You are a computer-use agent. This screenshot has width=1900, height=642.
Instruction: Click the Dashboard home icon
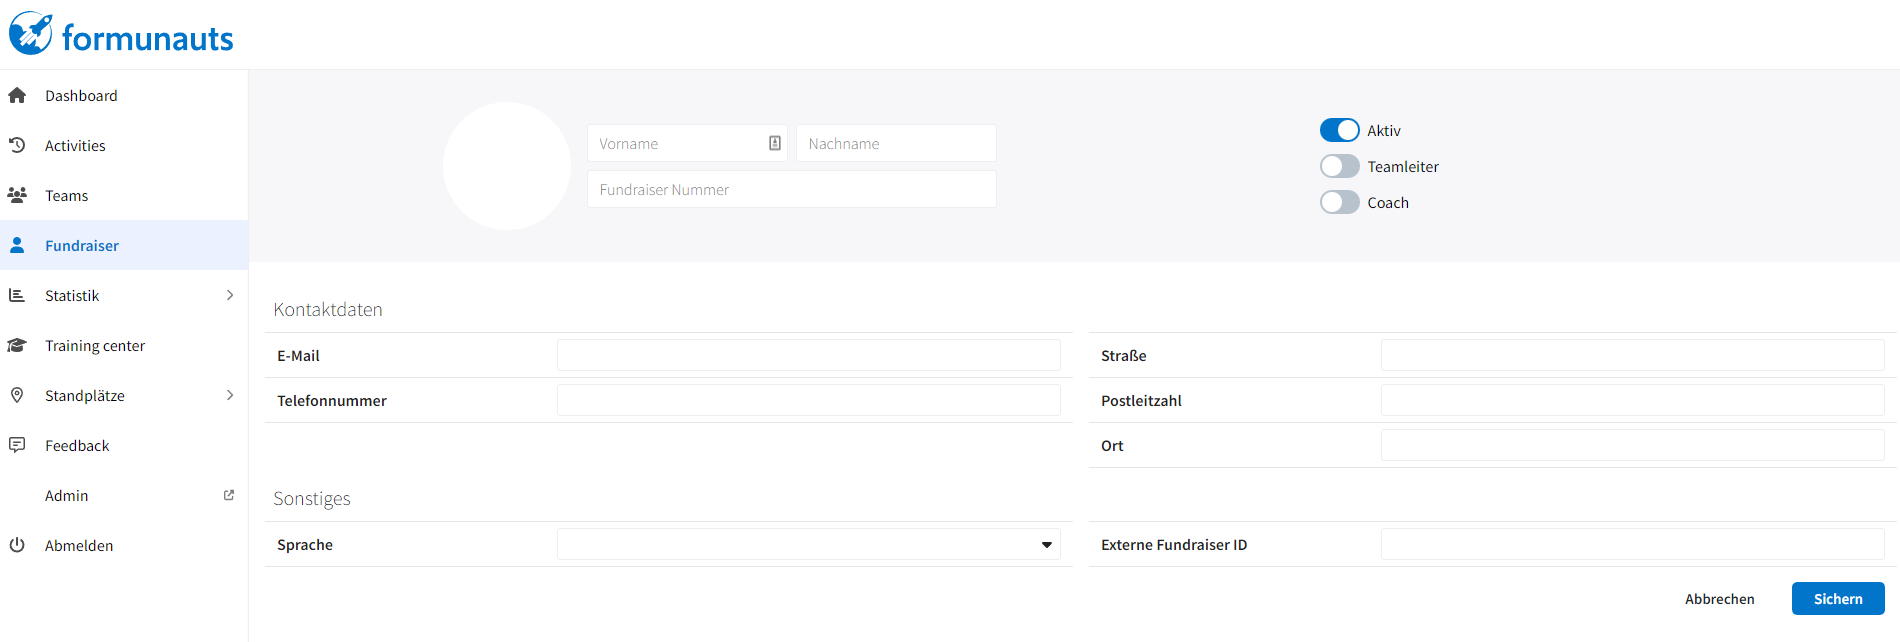17,95
